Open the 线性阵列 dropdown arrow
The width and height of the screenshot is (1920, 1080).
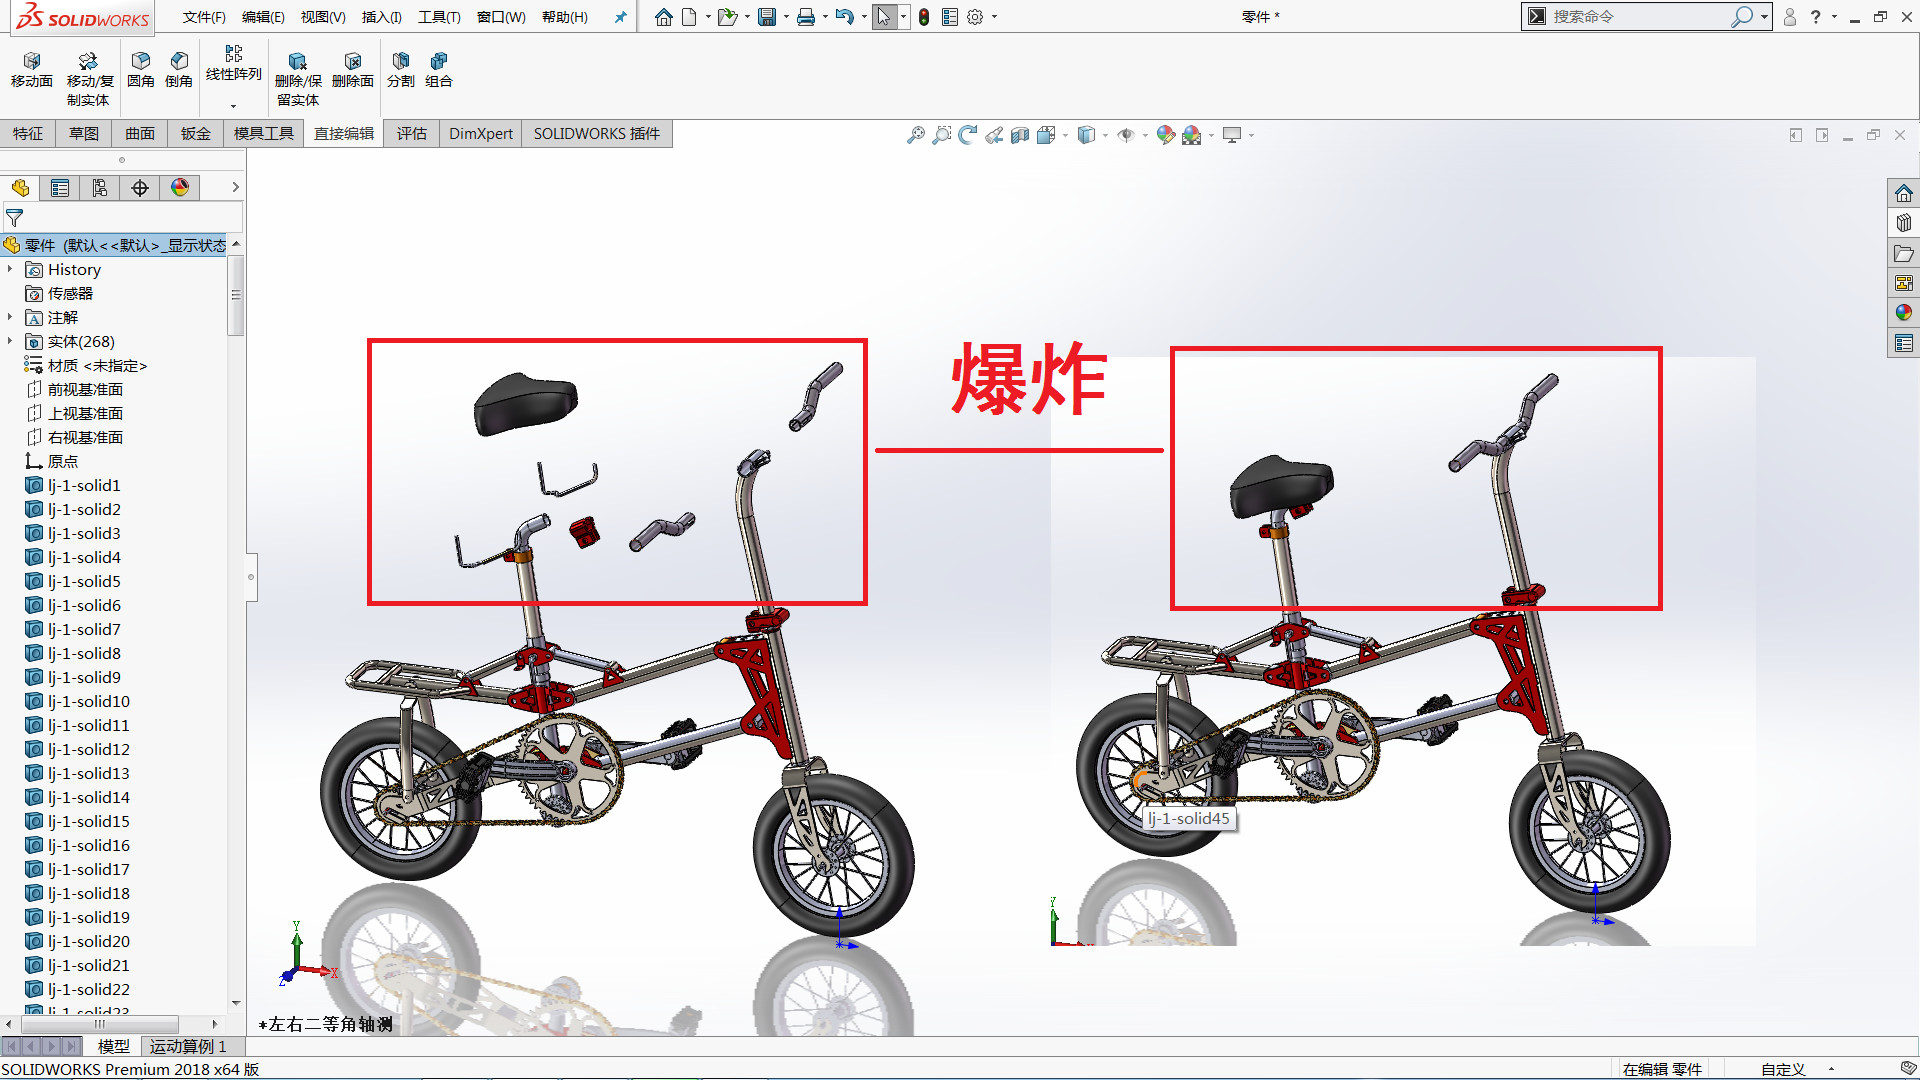(x=233, y=106)
